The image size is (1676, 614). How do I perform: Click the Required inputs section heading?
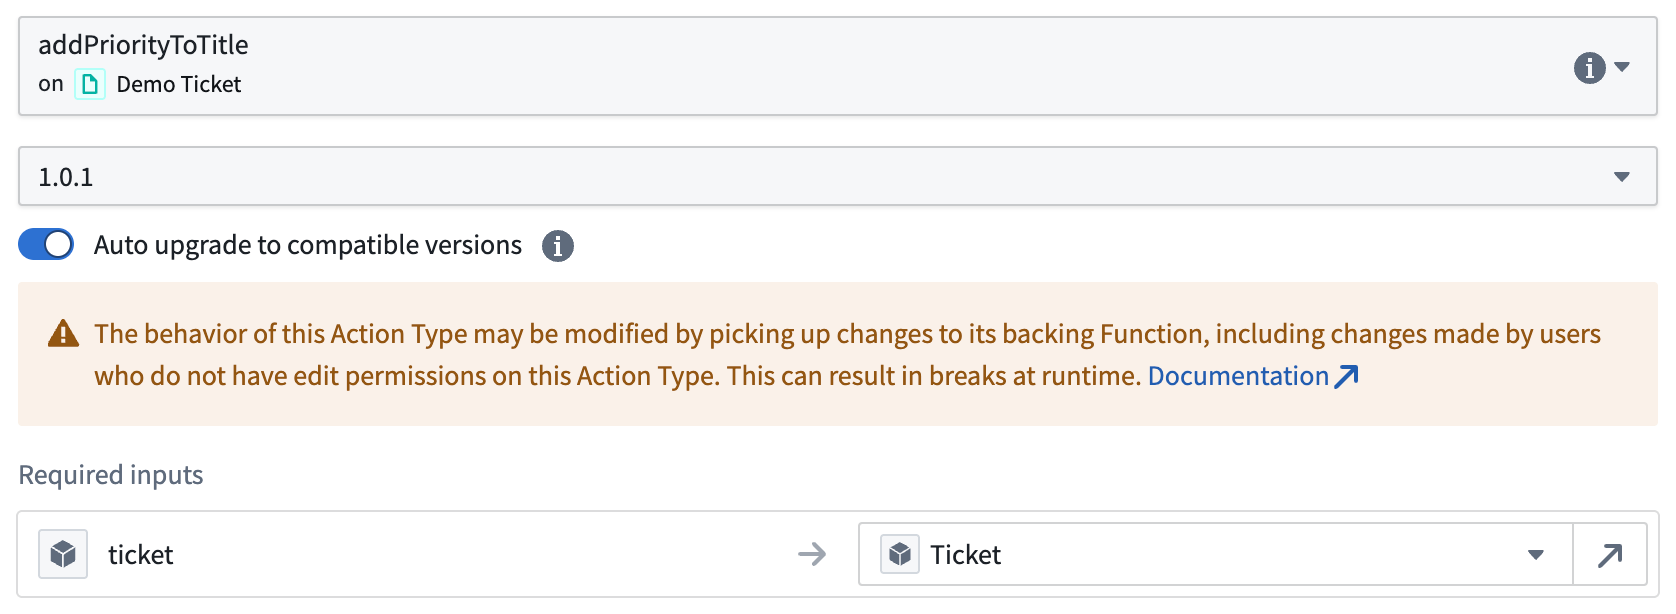[x=110, y=475]
